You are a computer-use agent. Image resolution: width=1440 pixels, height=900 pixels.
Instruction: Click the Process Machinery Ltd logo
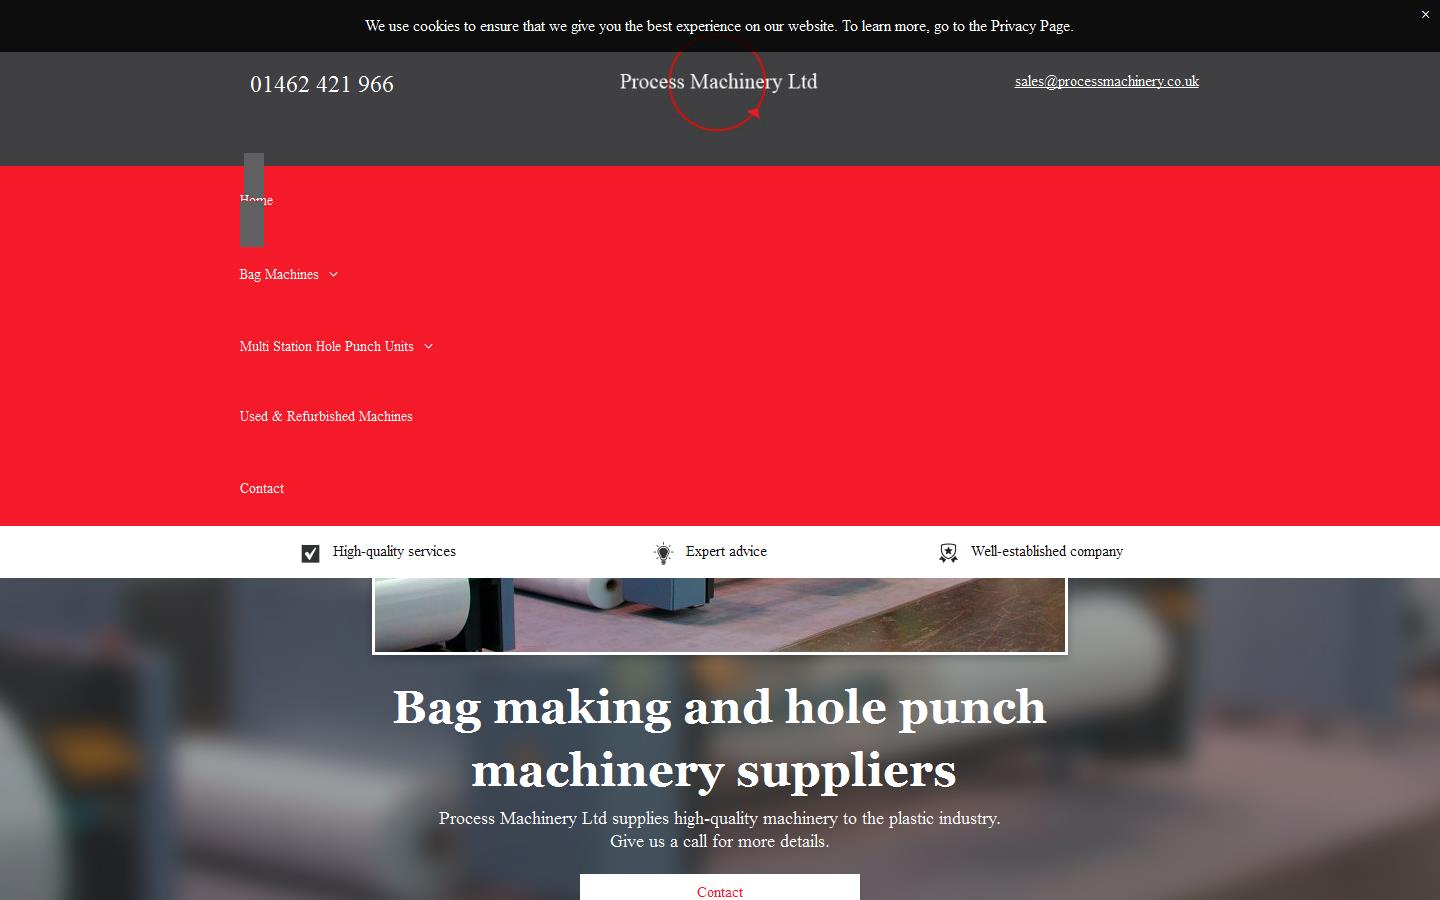[718, 82]
